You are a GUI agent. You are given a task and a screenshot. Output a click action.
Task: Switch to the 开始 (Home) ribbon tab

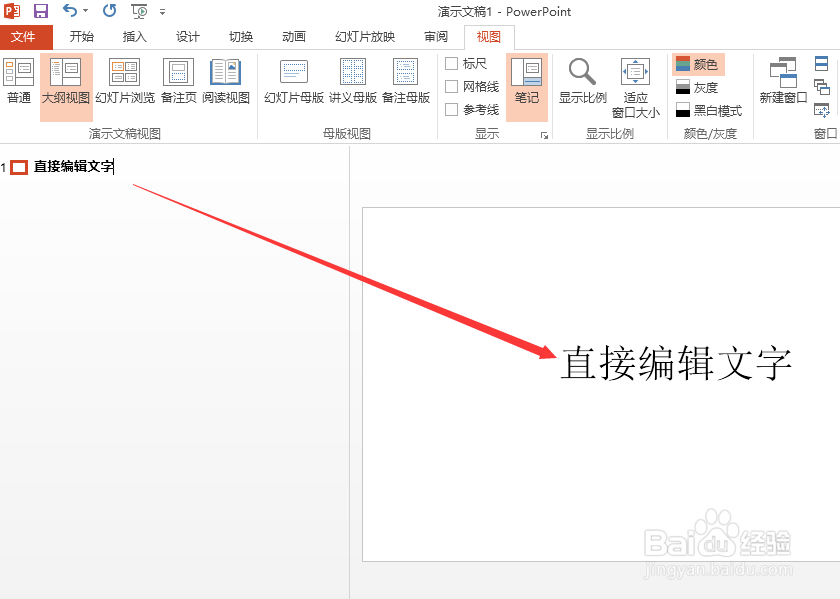[x=82, y=36]
